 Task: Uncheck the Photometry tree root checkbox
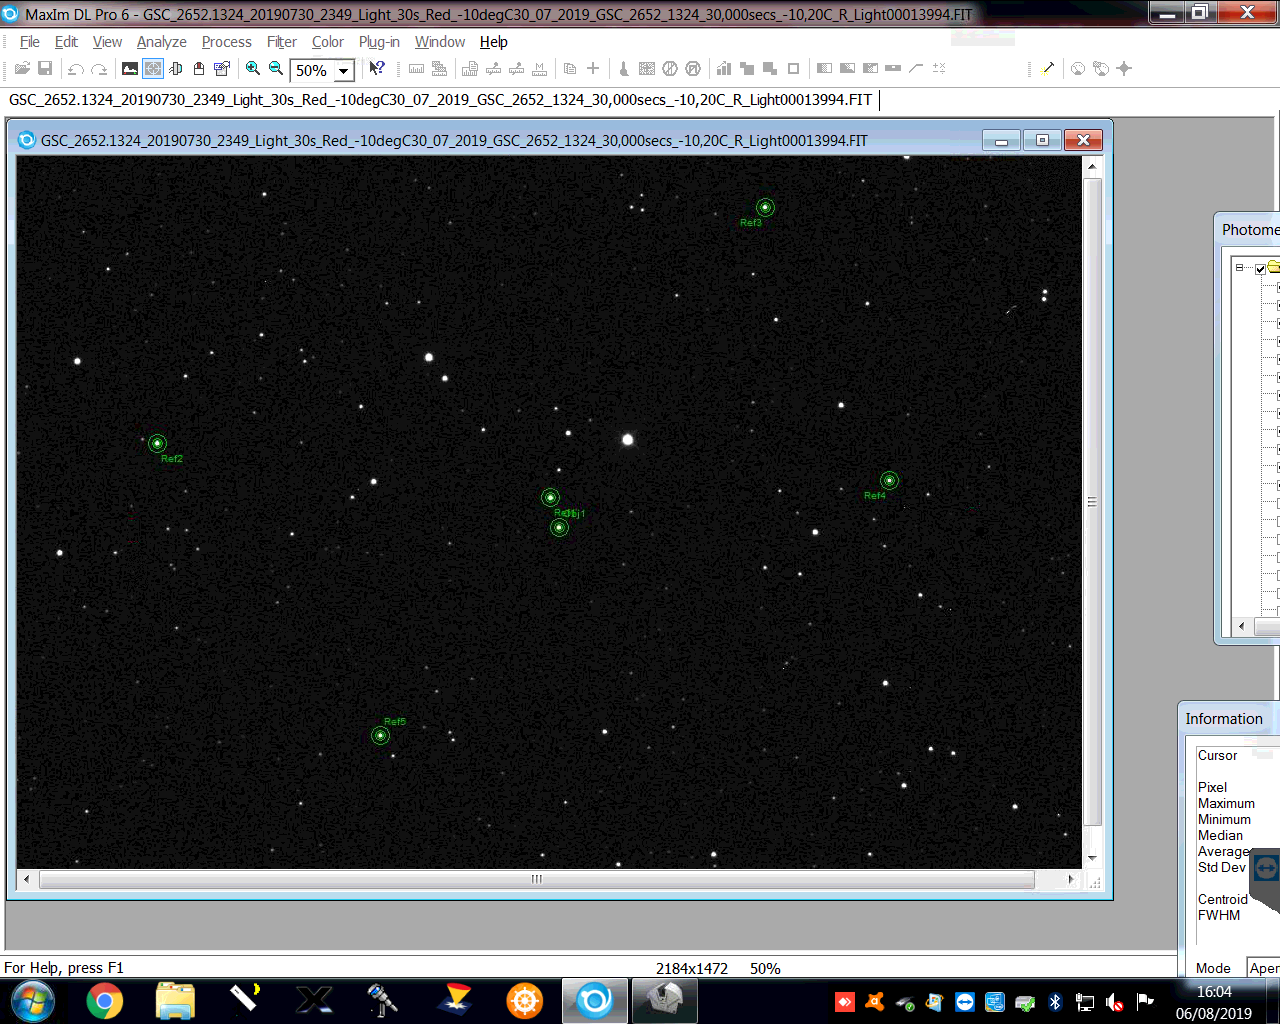(1260, 268)
